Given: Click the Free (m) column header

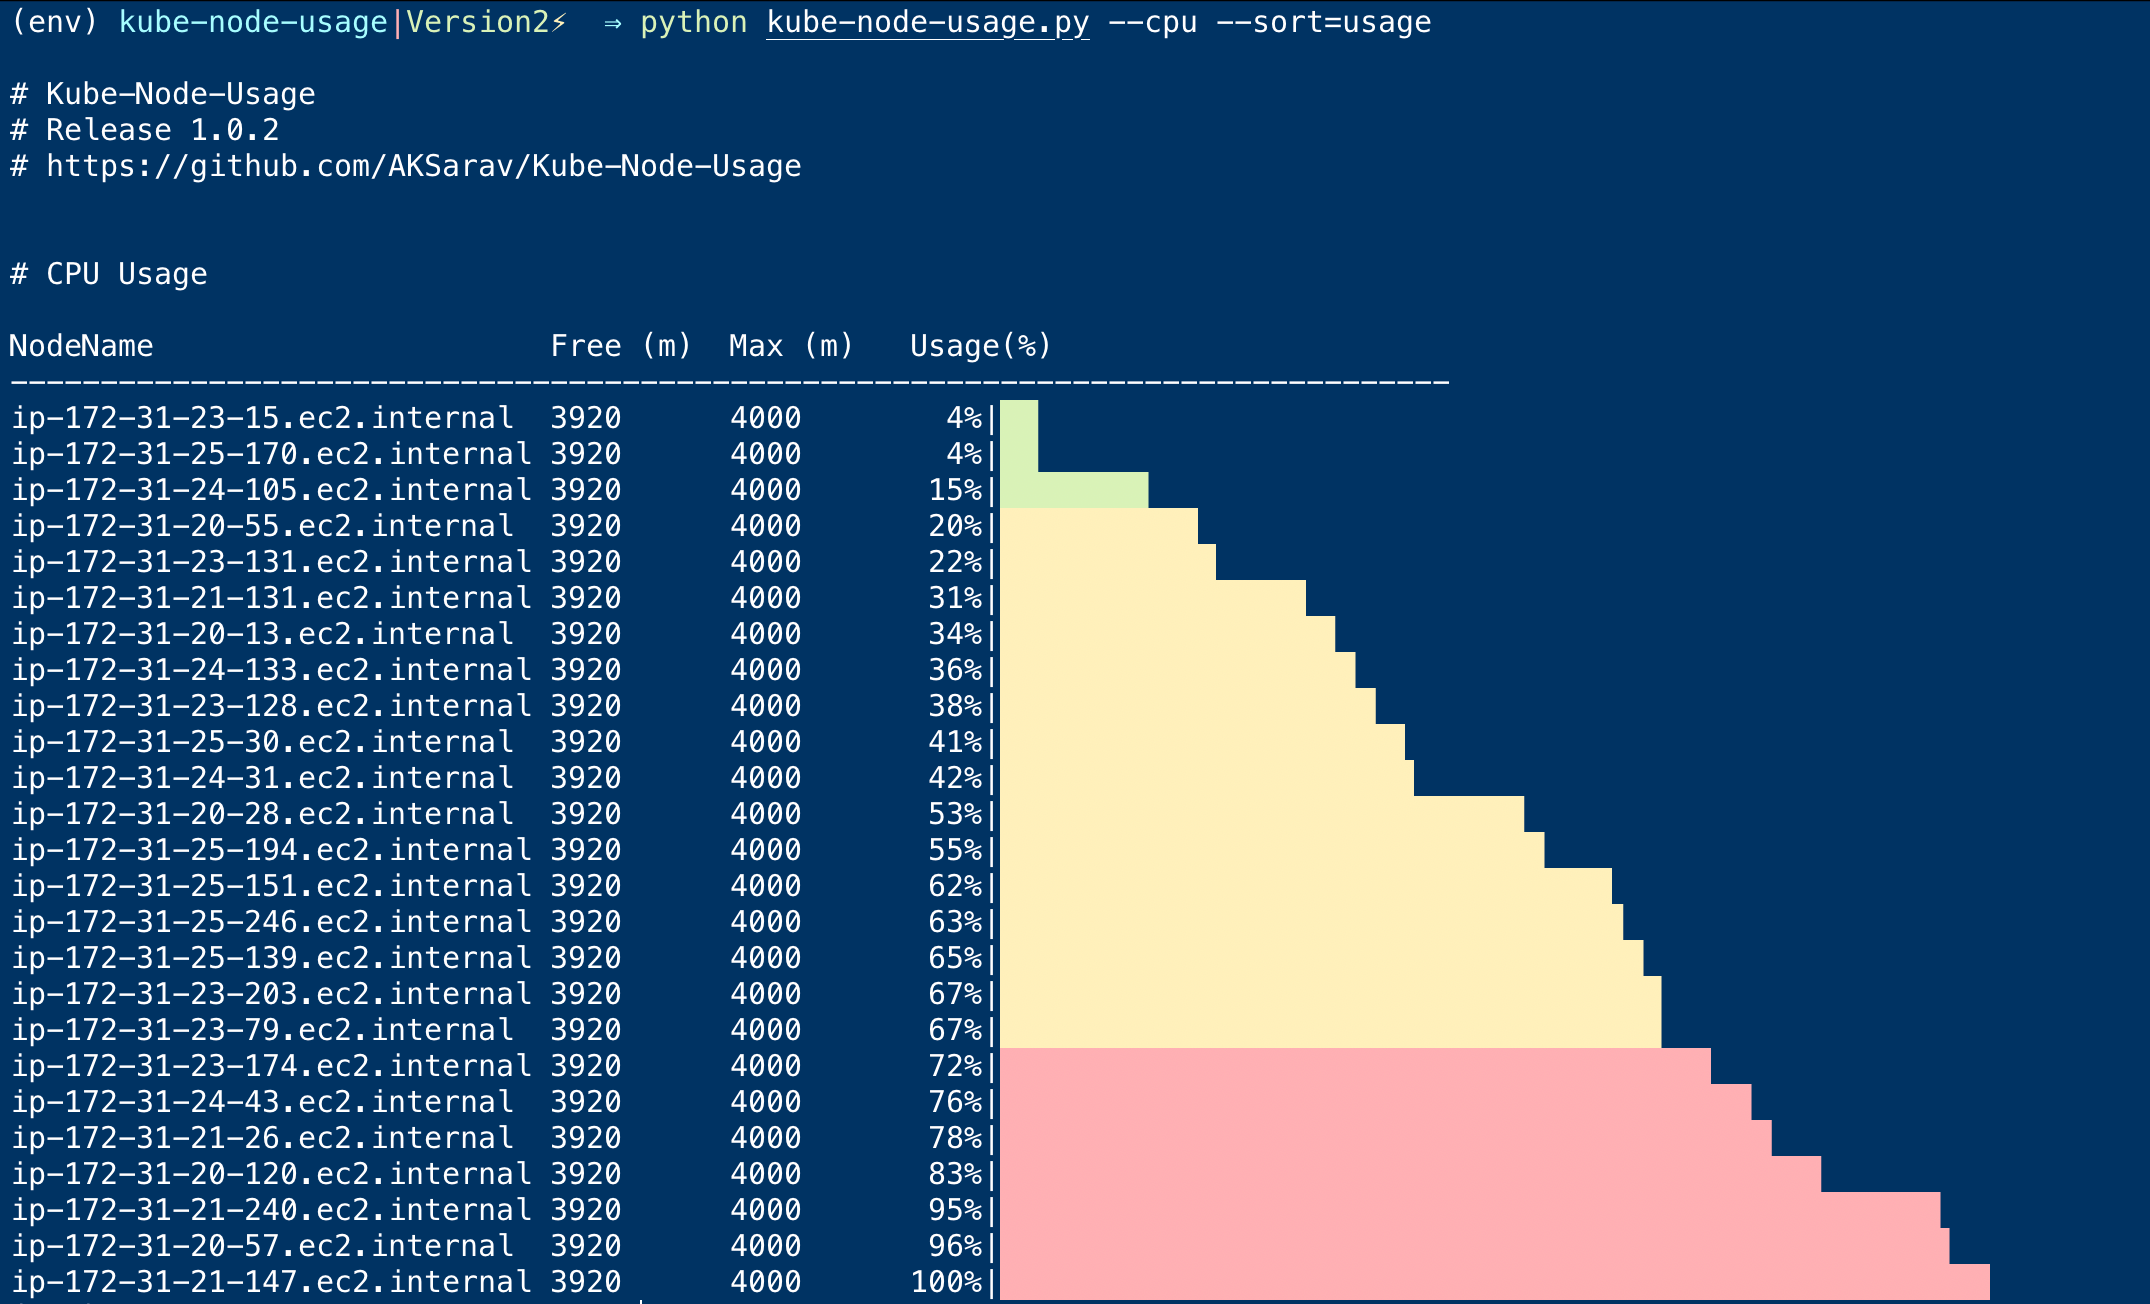Looking at the screenshot, I should point(620,345).
